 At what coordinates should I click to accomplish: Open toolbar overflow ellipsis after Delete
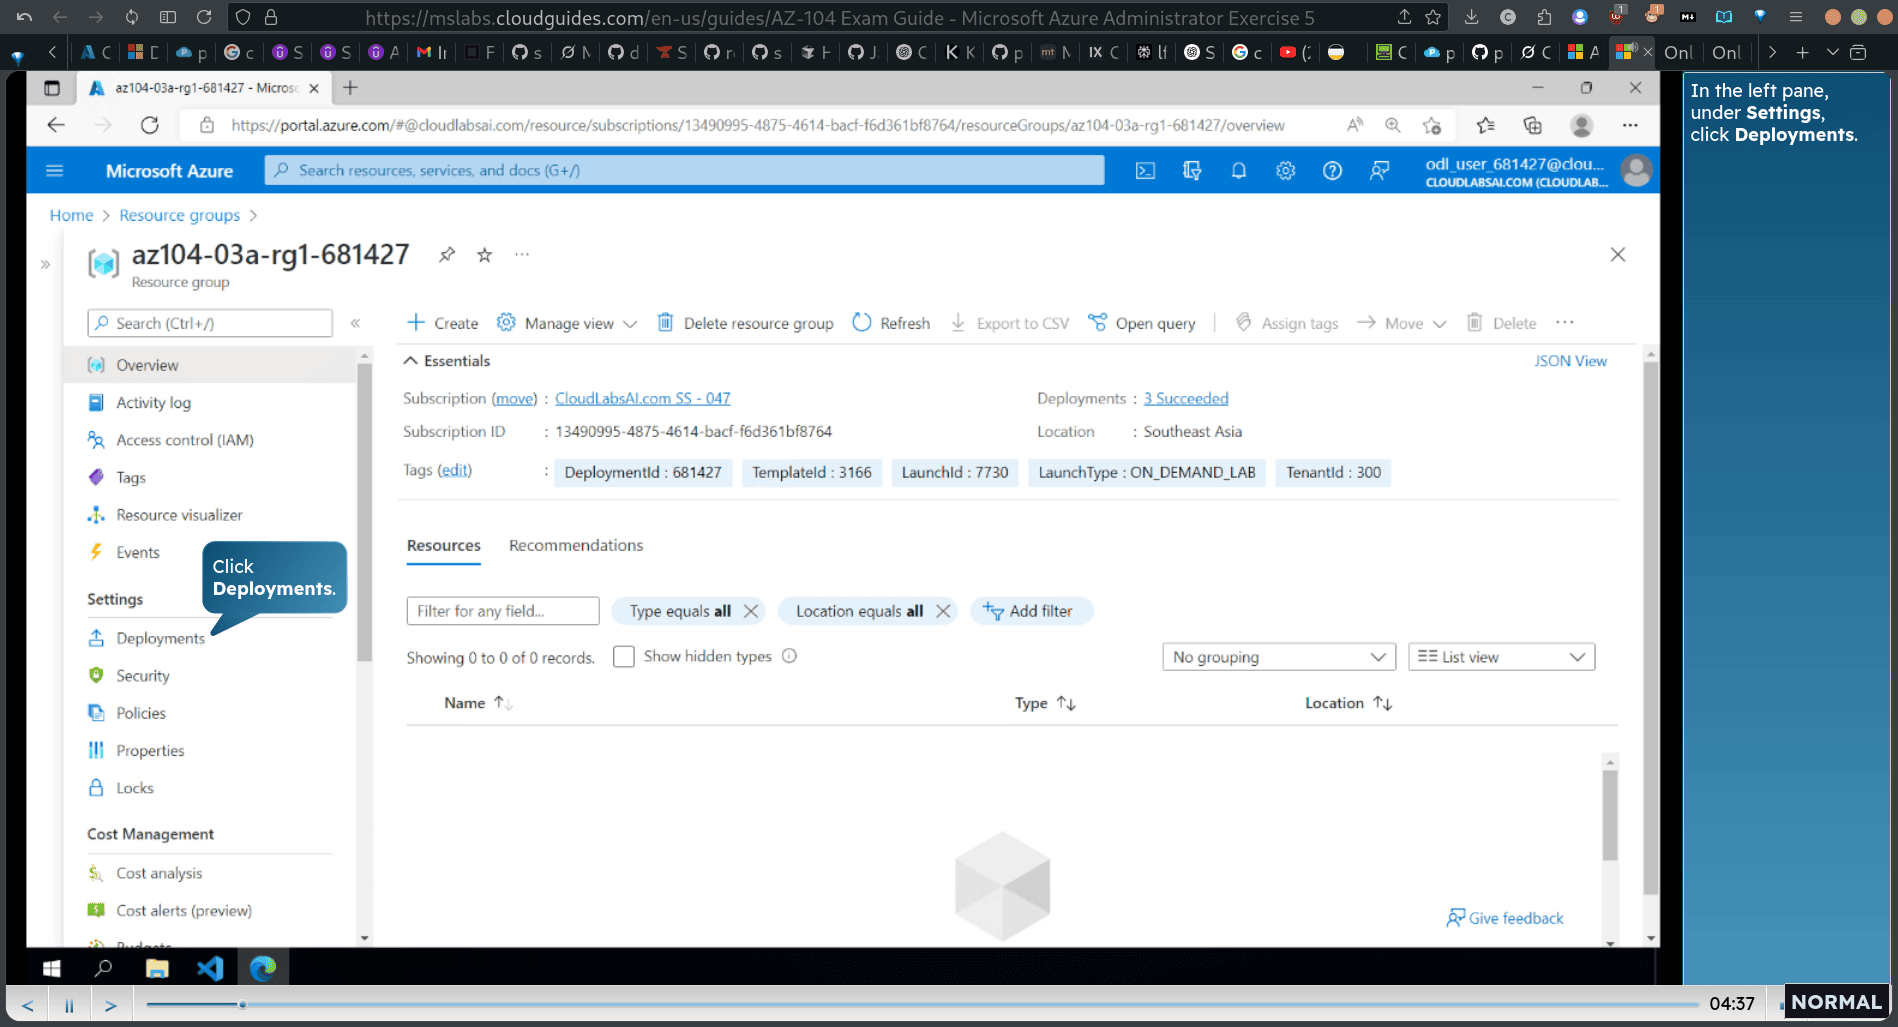coord(1565,322)
